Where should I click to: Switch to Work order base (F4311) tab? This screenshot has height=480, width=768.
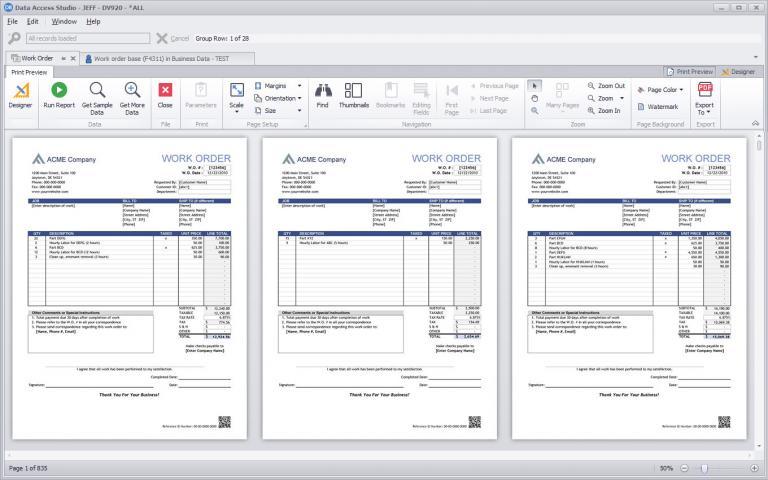pyautogui.click(x=167, y=59)
